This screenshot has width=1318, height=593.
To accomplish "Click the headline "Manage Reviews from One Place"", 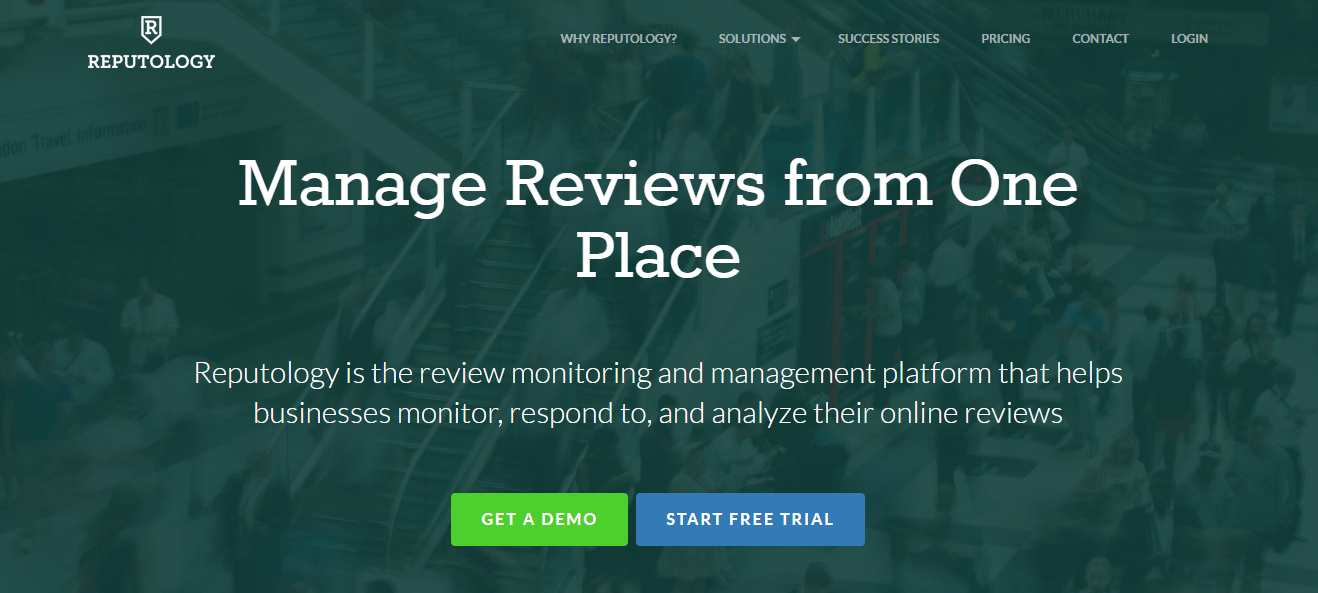I will click(x=658, y=220).
